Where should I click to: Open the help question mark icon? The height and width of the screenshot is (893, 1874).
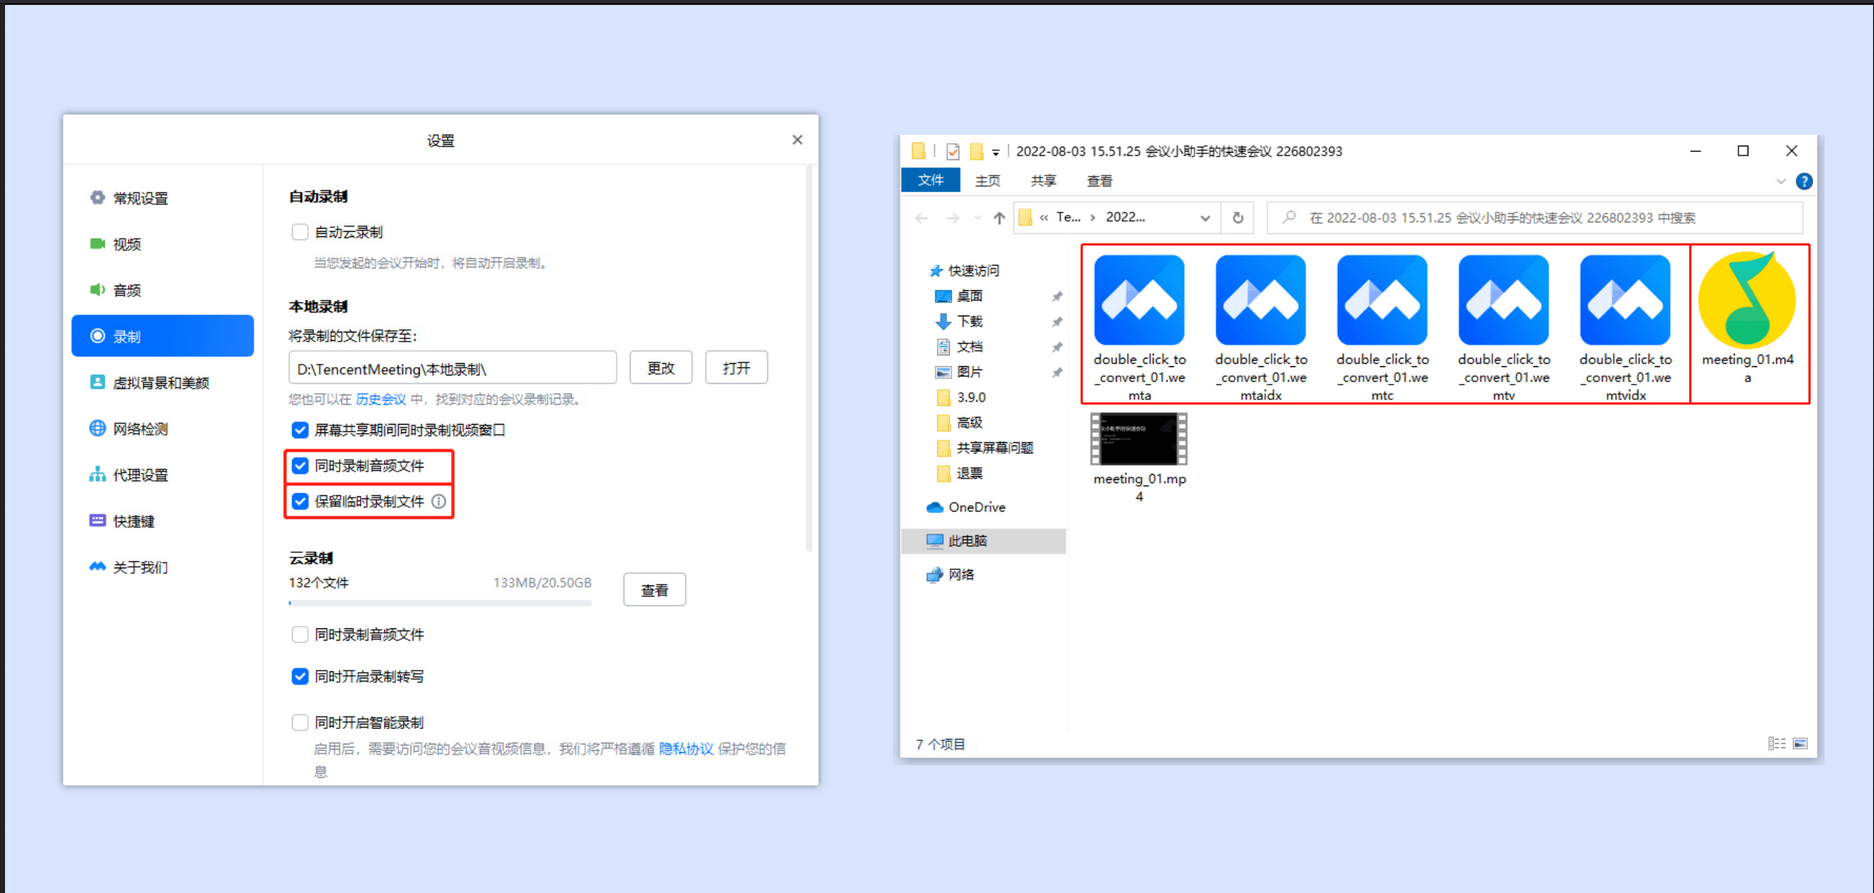pos(1803,181)
